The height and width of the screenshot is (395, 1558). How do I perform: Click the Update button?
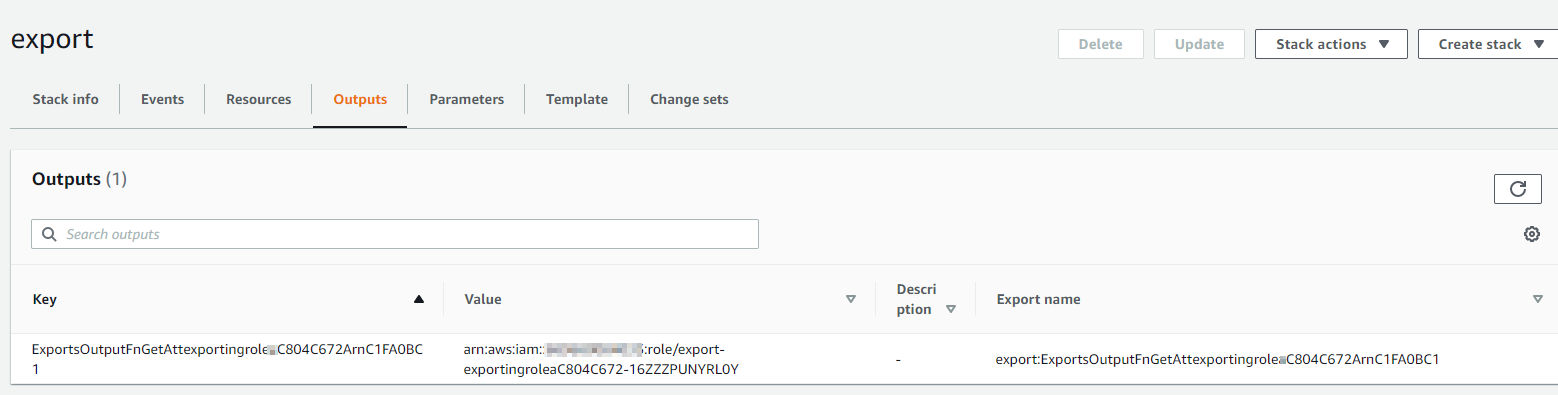click(1199, 44)
